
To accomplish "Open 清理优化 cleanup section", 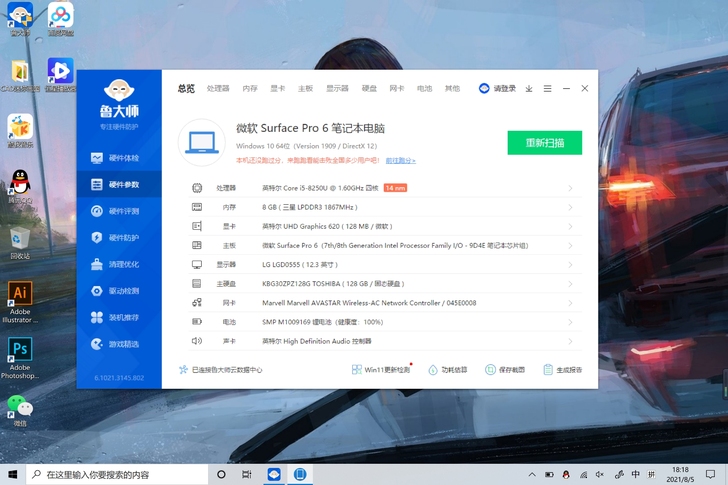I will [x=119, y=264].
